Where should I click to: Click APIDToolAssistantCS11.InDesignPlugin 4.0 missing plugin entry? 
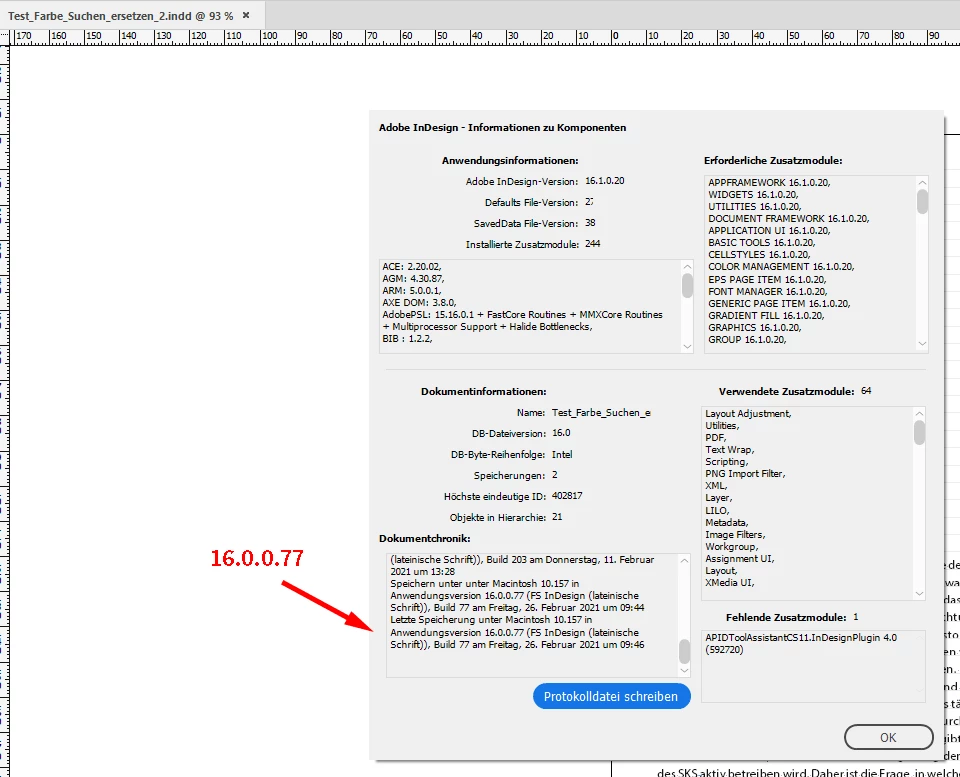(801, 644)
